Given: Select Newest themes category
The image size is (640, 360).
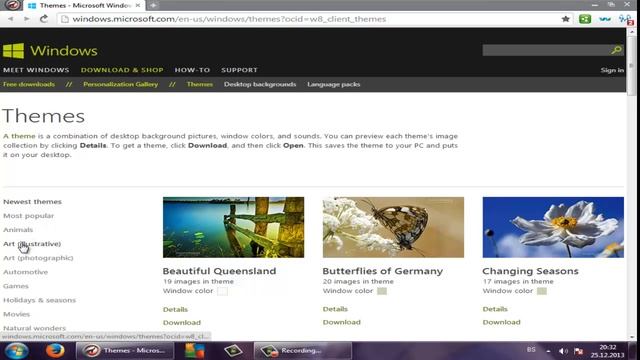Looking at the screenshot, I should (32, 202).
